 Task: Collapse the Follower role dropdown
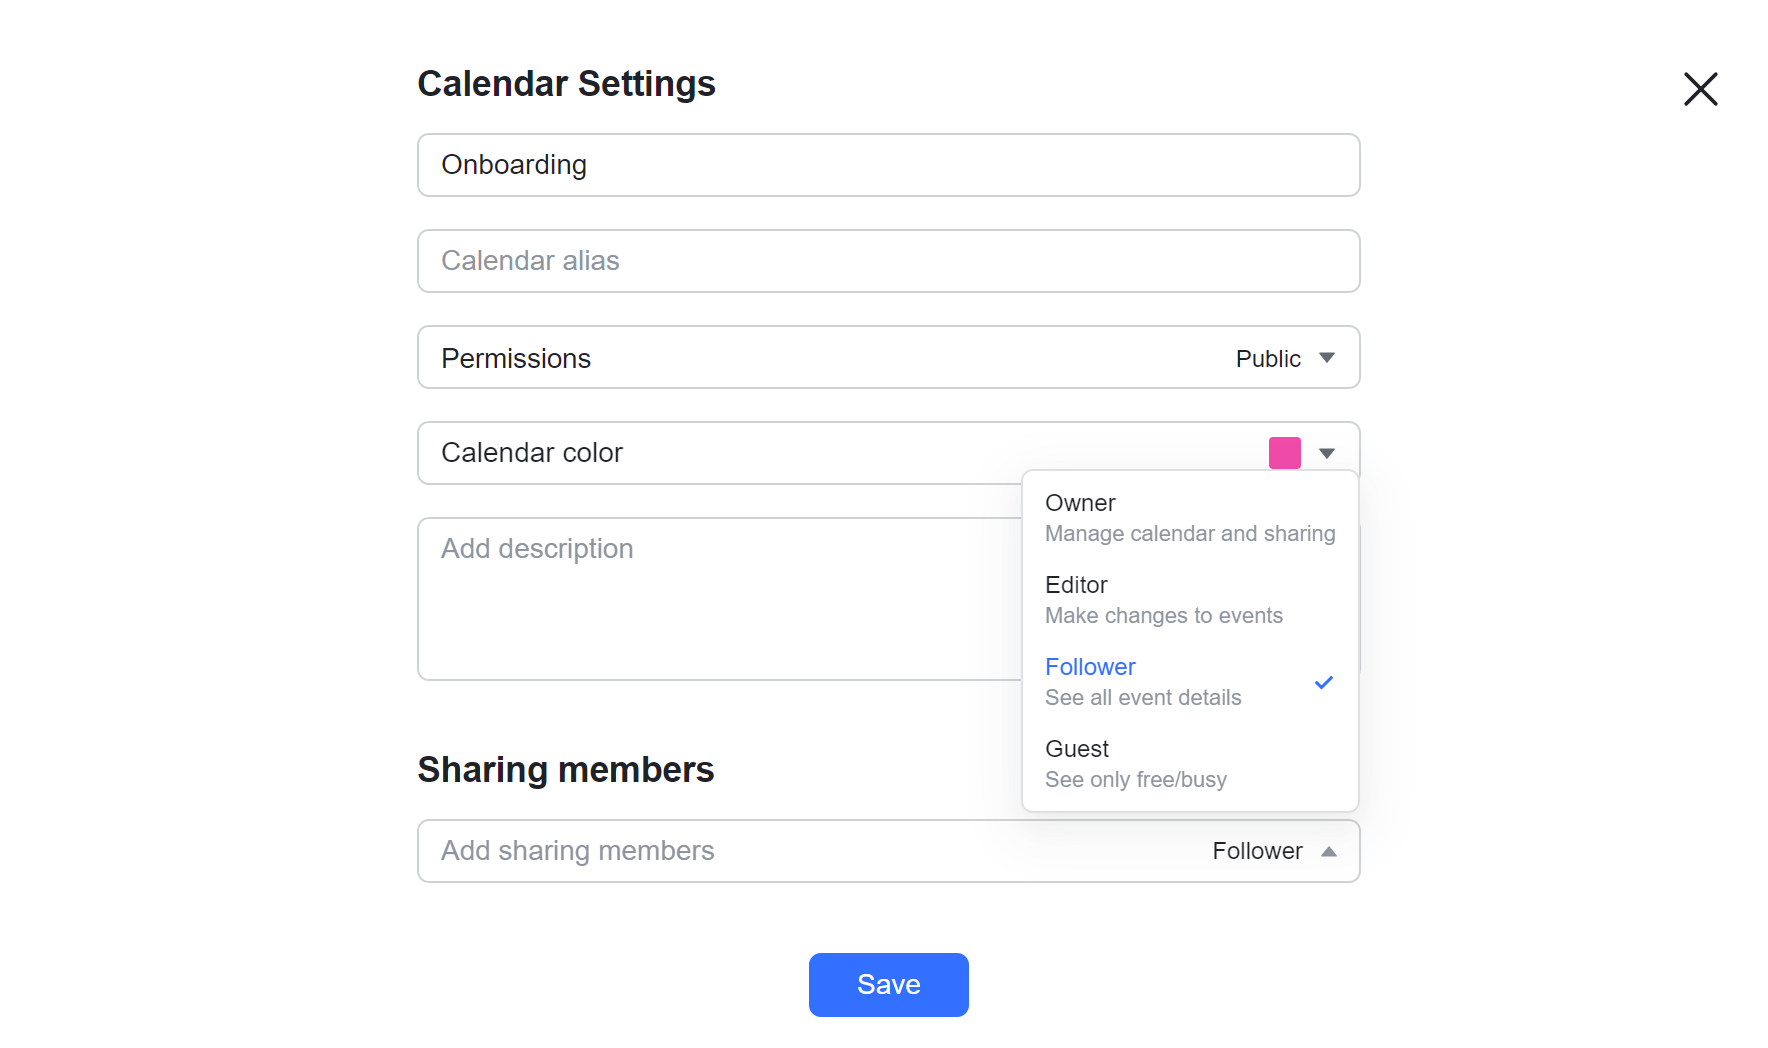pyautogui.click(x=1330, y=851)
